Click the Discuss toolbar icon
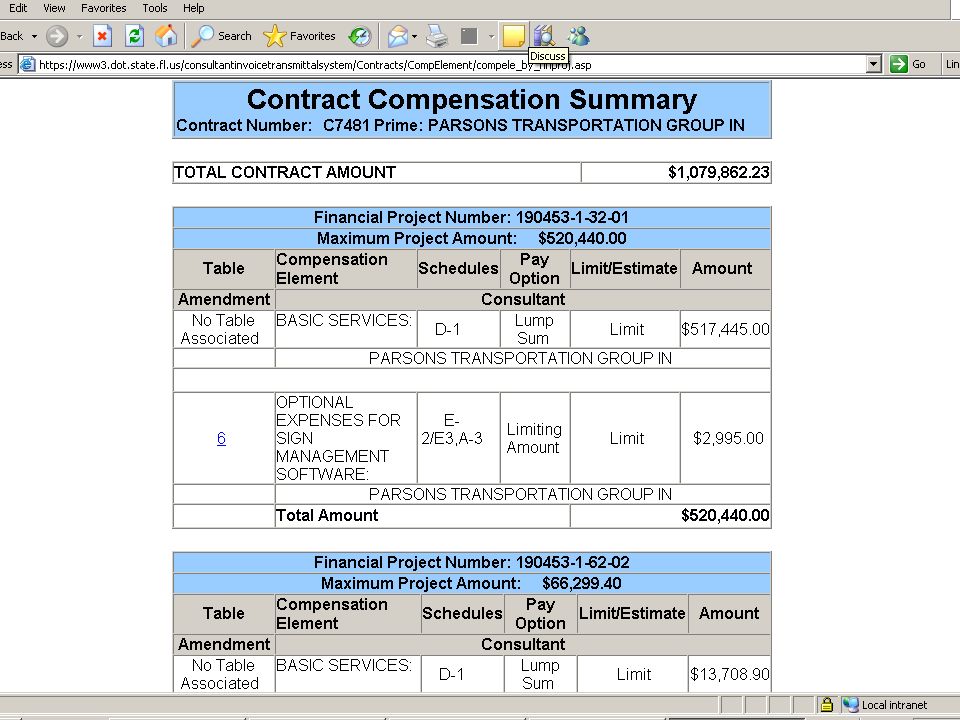960x720 pixels. tap(544, 36)
